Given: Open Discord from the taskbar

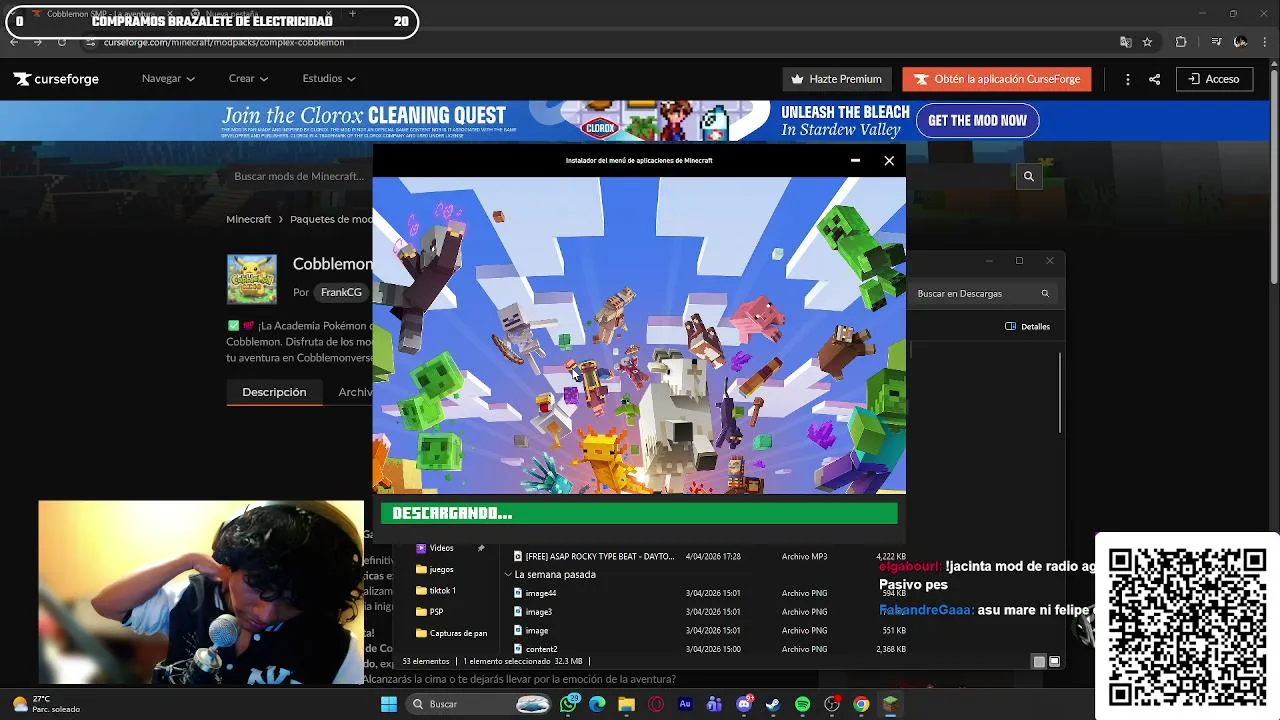Looking at the screenshot, I should pyautogui.click(x=744, y=704).
